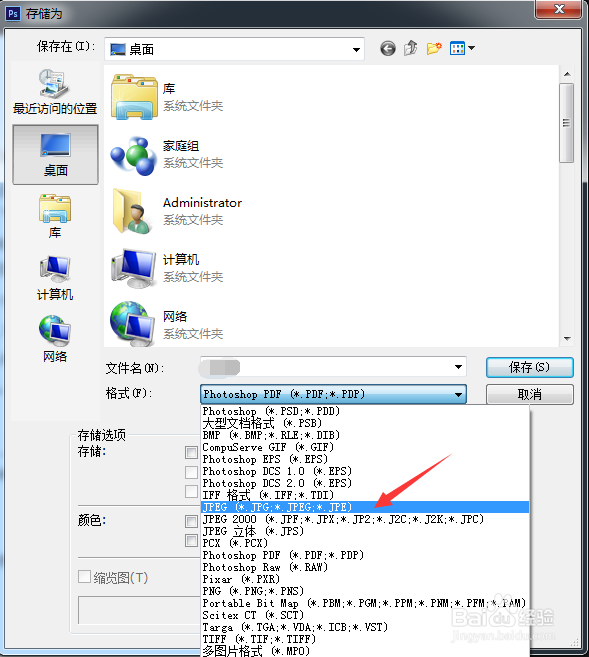Click the 取消 cancel button
This screenshot has width=589, height=657.
pos(530,394)
